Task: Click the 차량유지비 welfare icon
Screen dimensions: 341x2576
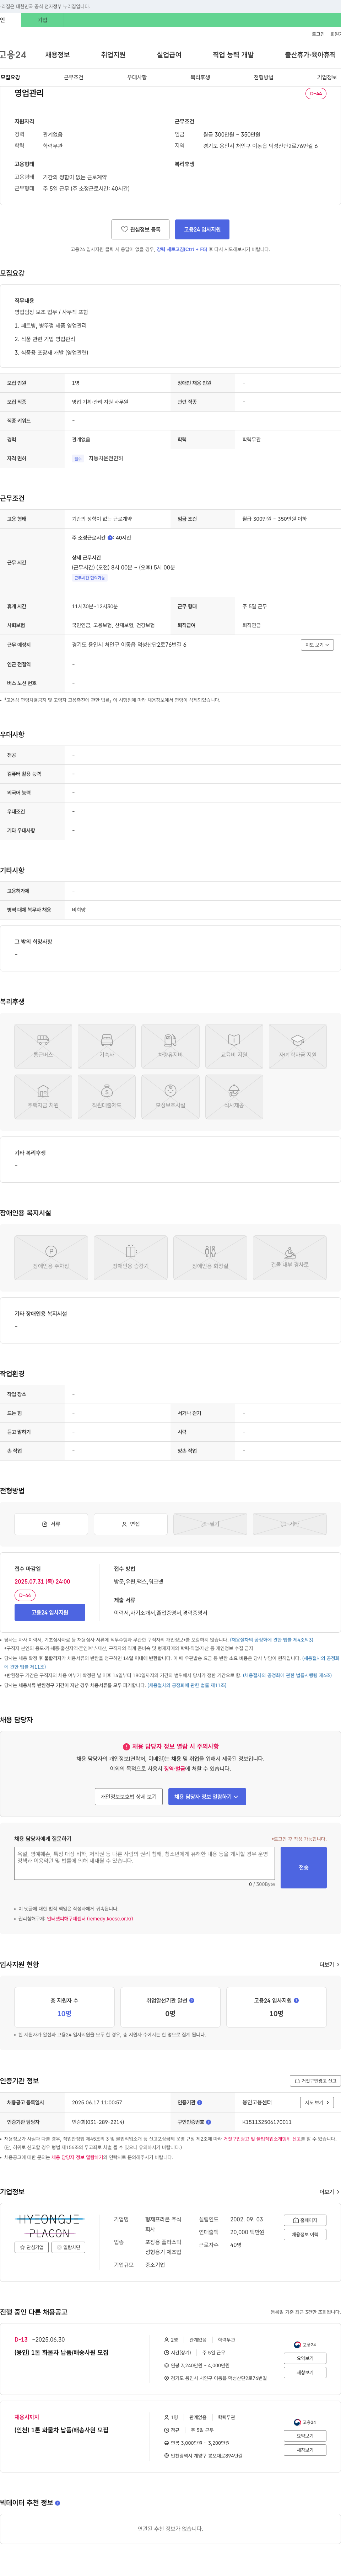Action: coord(170,1046)
